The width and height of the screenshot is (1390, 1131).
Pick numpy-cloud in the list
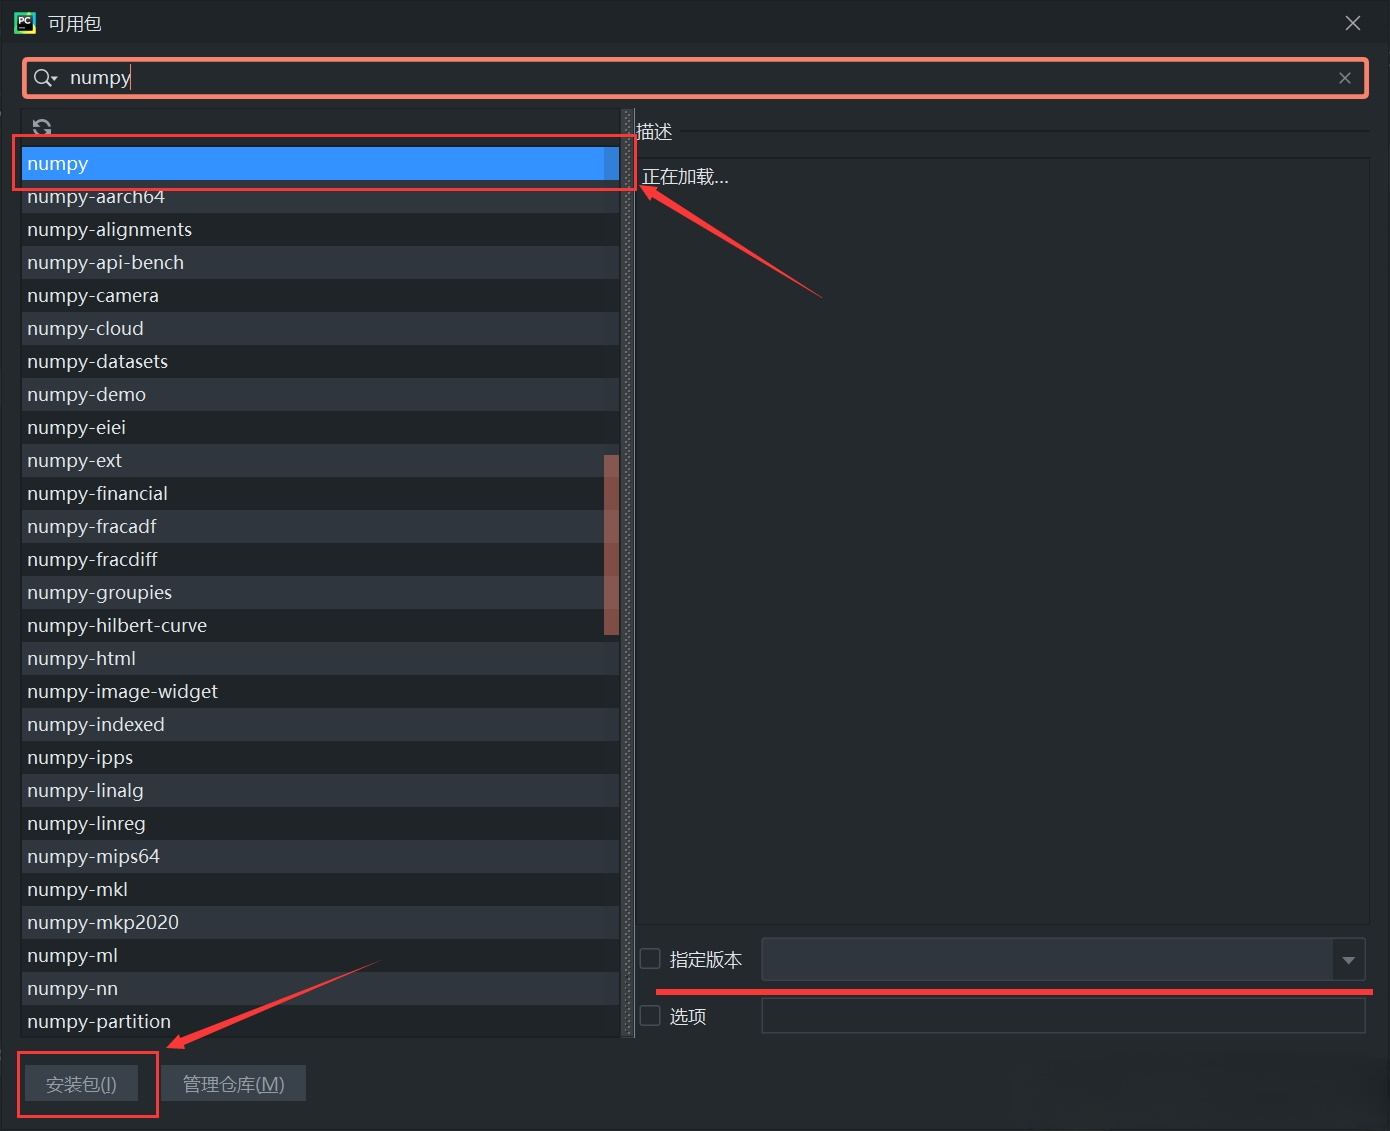320,329
